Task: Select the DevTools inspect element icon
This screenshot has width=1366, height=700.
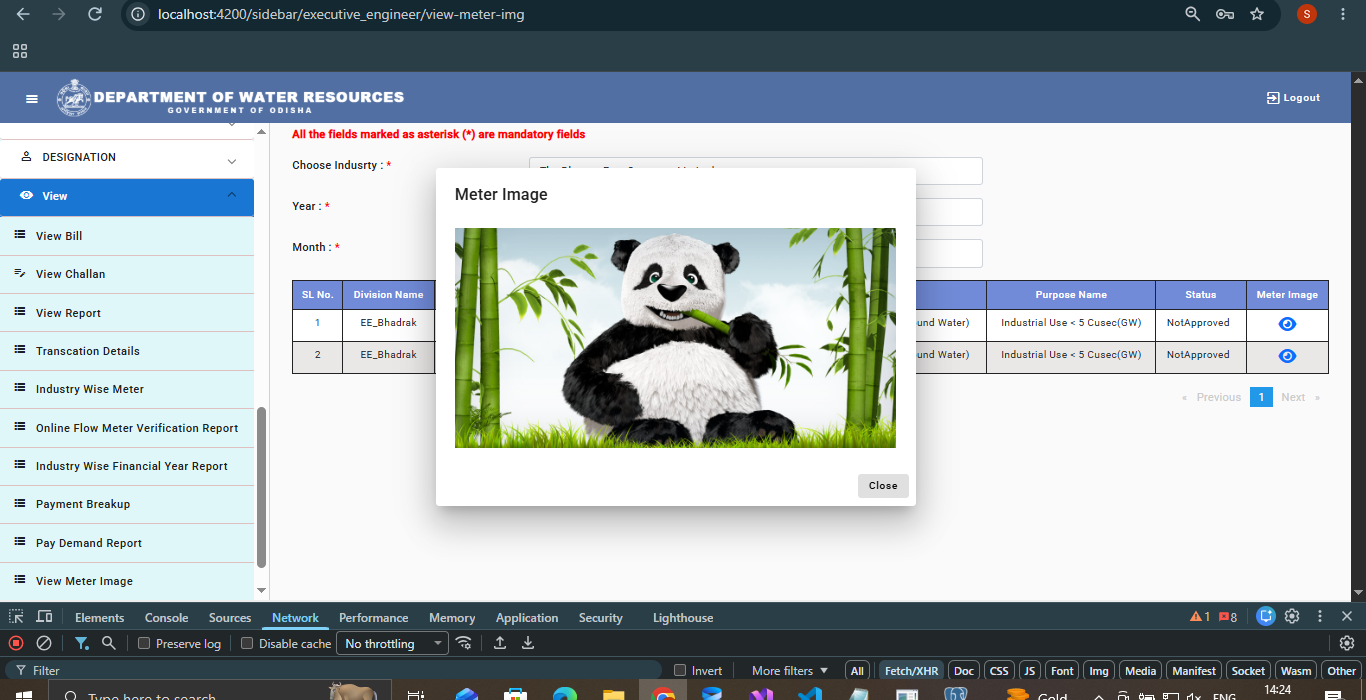Action: pos(17,617)
